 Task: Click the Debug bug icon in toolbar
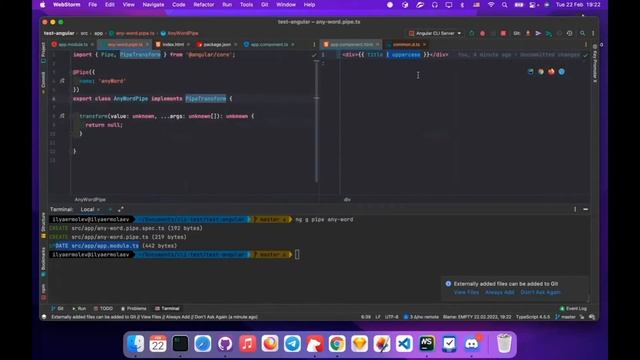482,33
